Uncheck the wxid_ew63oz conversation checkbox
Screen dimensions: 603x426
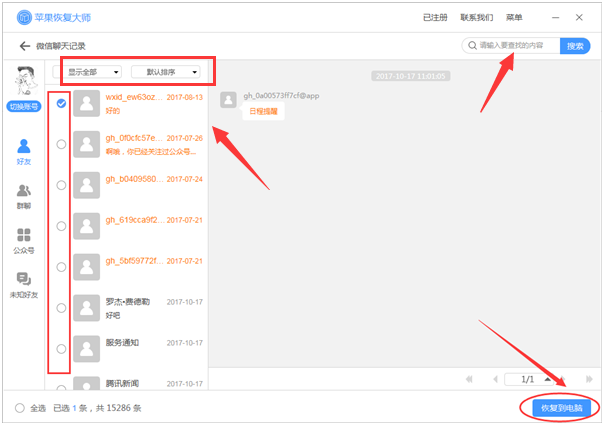(x=61, y=103)
